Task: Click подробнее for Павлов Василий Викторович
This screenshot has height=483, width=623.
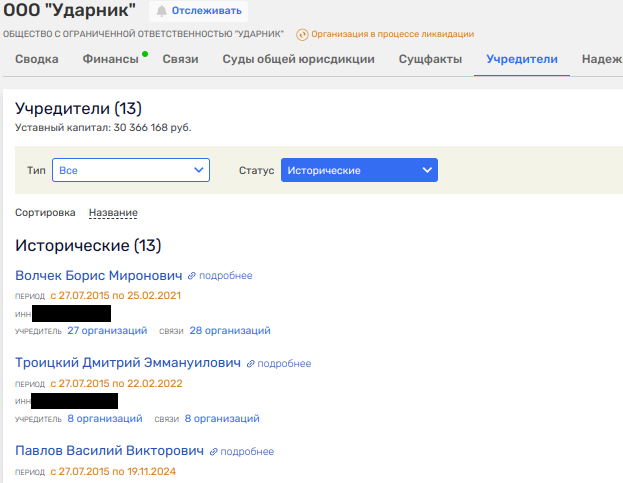Action: pyautogui.click(x=247, y=452)
